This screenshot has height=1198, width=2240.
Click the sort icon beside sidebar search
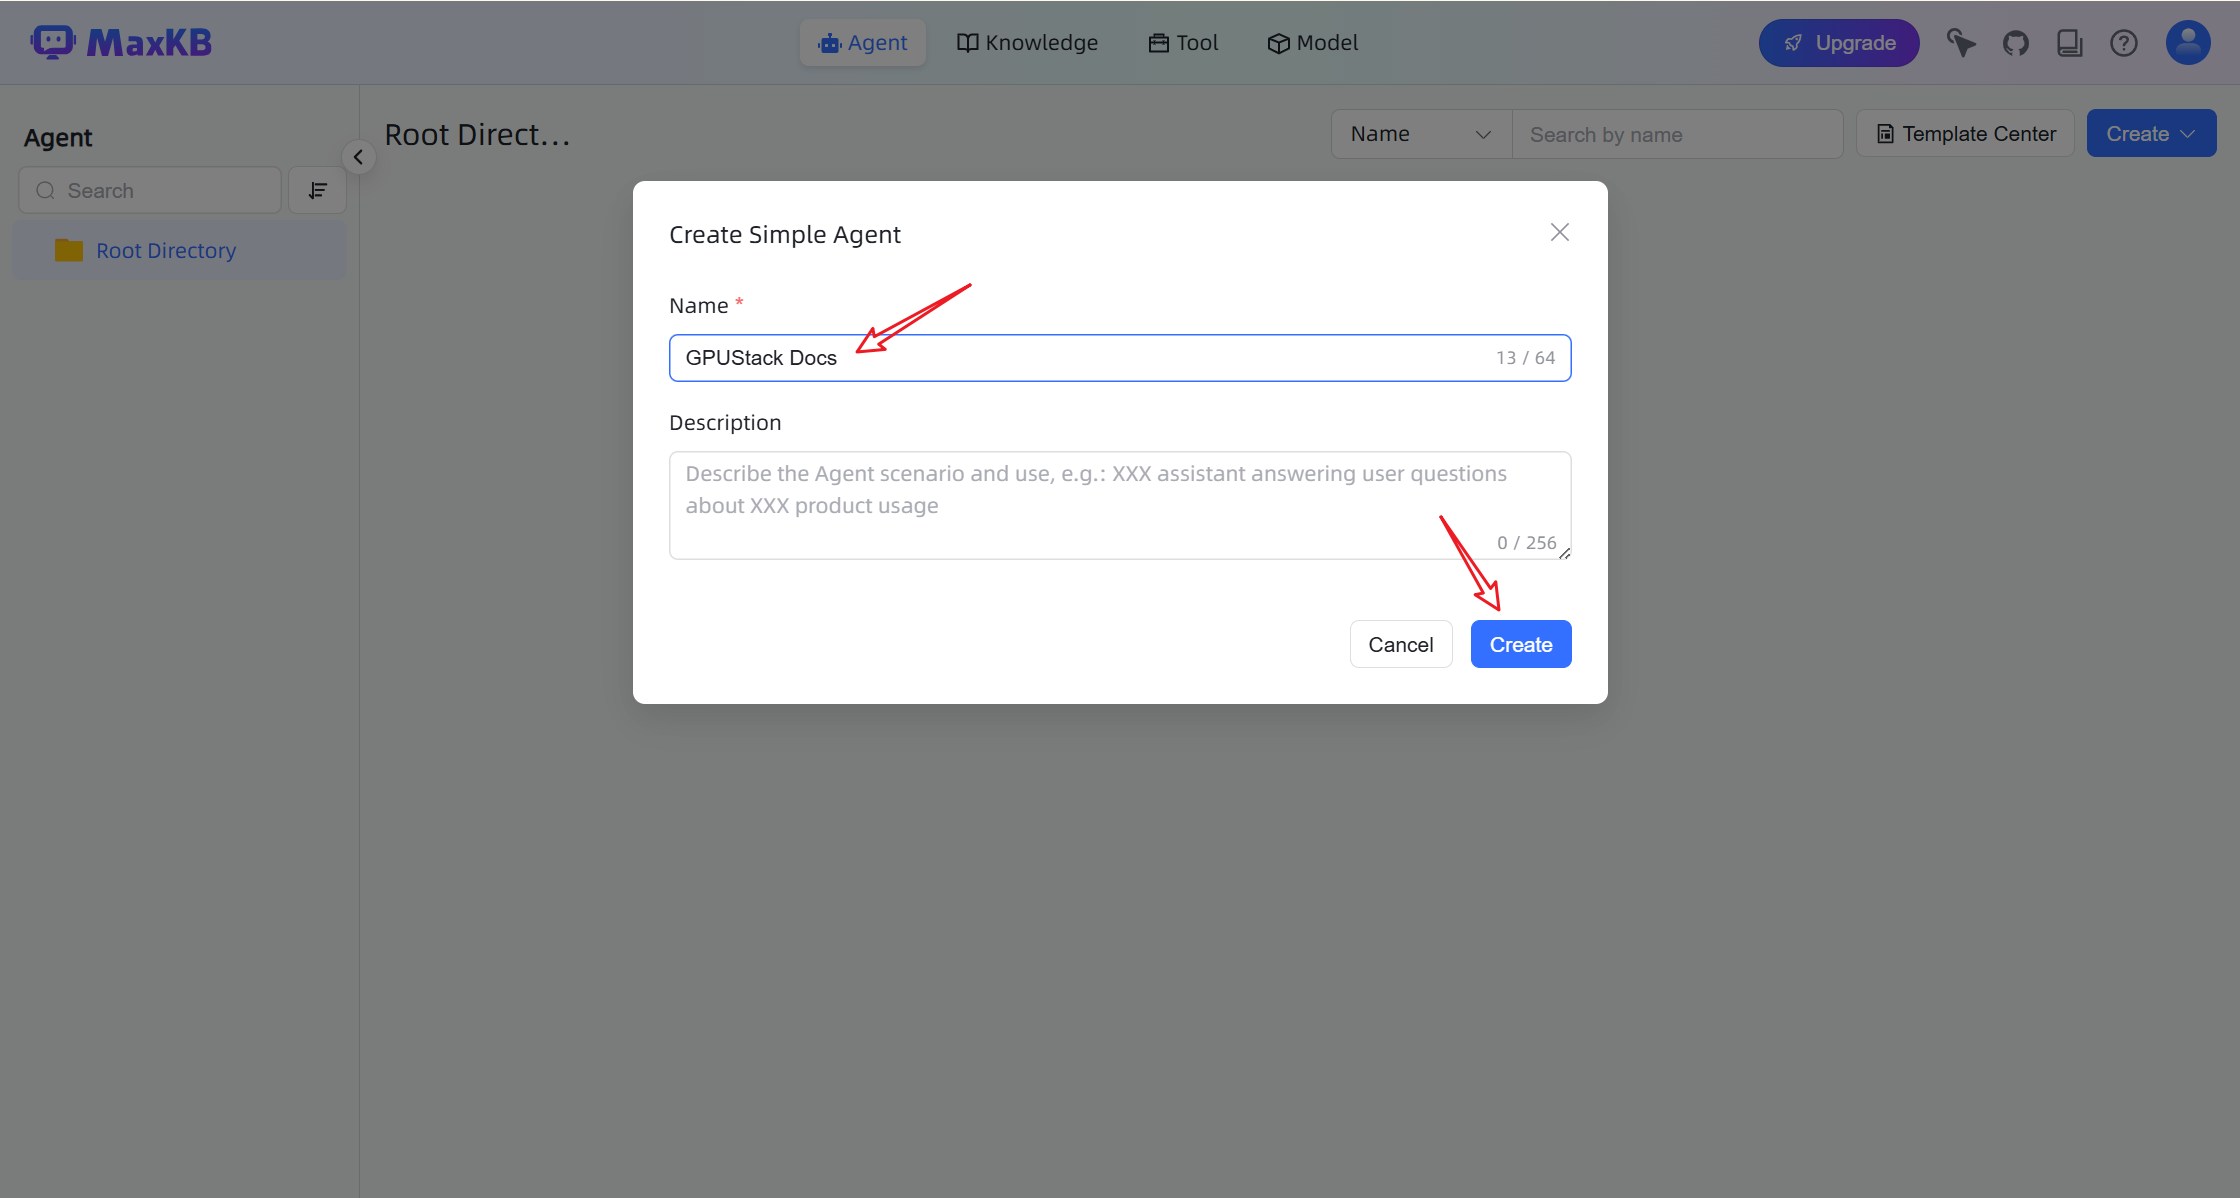coord(317,190)
